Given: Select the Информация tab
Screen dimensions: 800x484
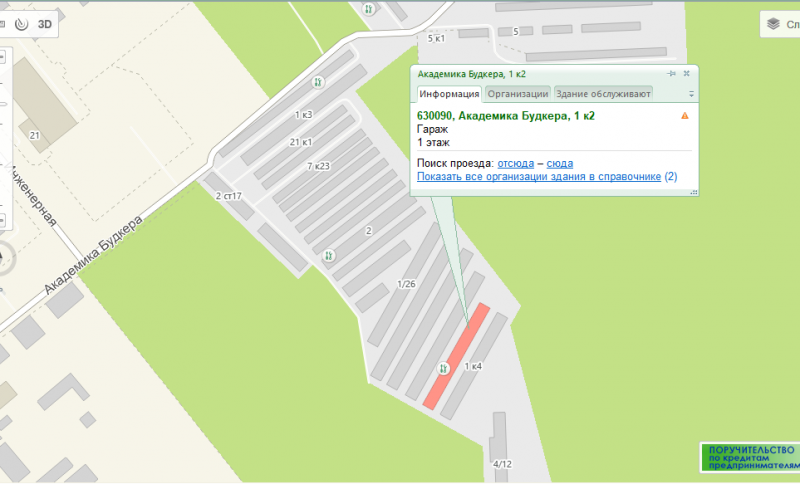Looking at the screenshot, I should coord(449,94).
